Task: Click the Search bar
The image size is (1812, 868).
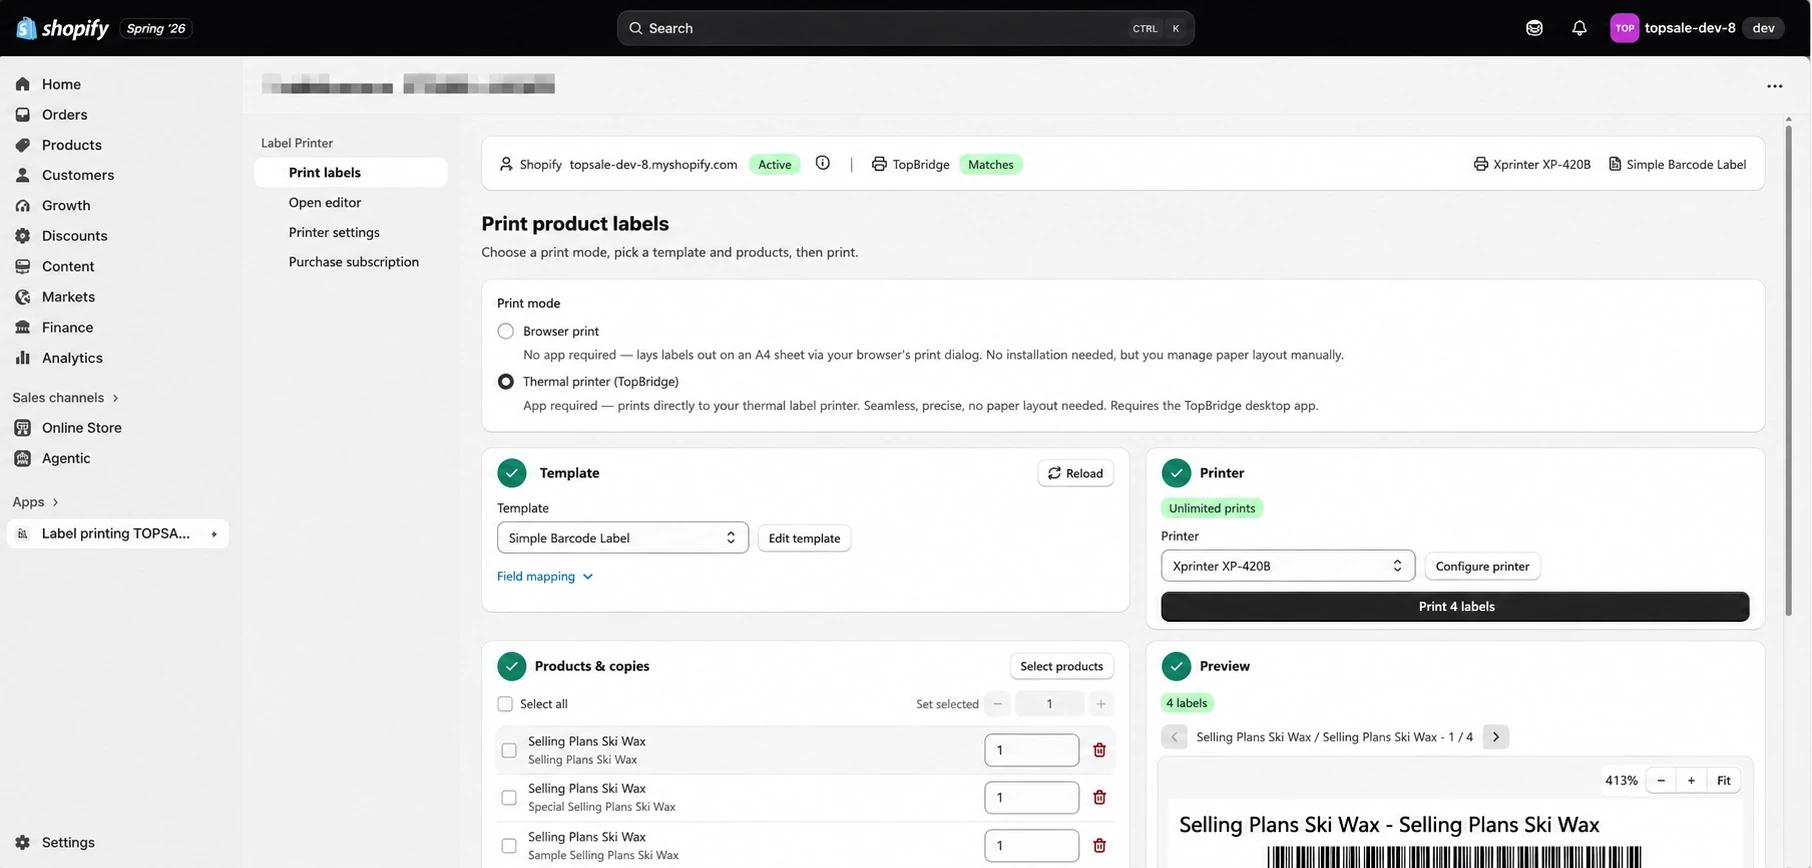Action: pyautogui.click(x=905, y=28)
